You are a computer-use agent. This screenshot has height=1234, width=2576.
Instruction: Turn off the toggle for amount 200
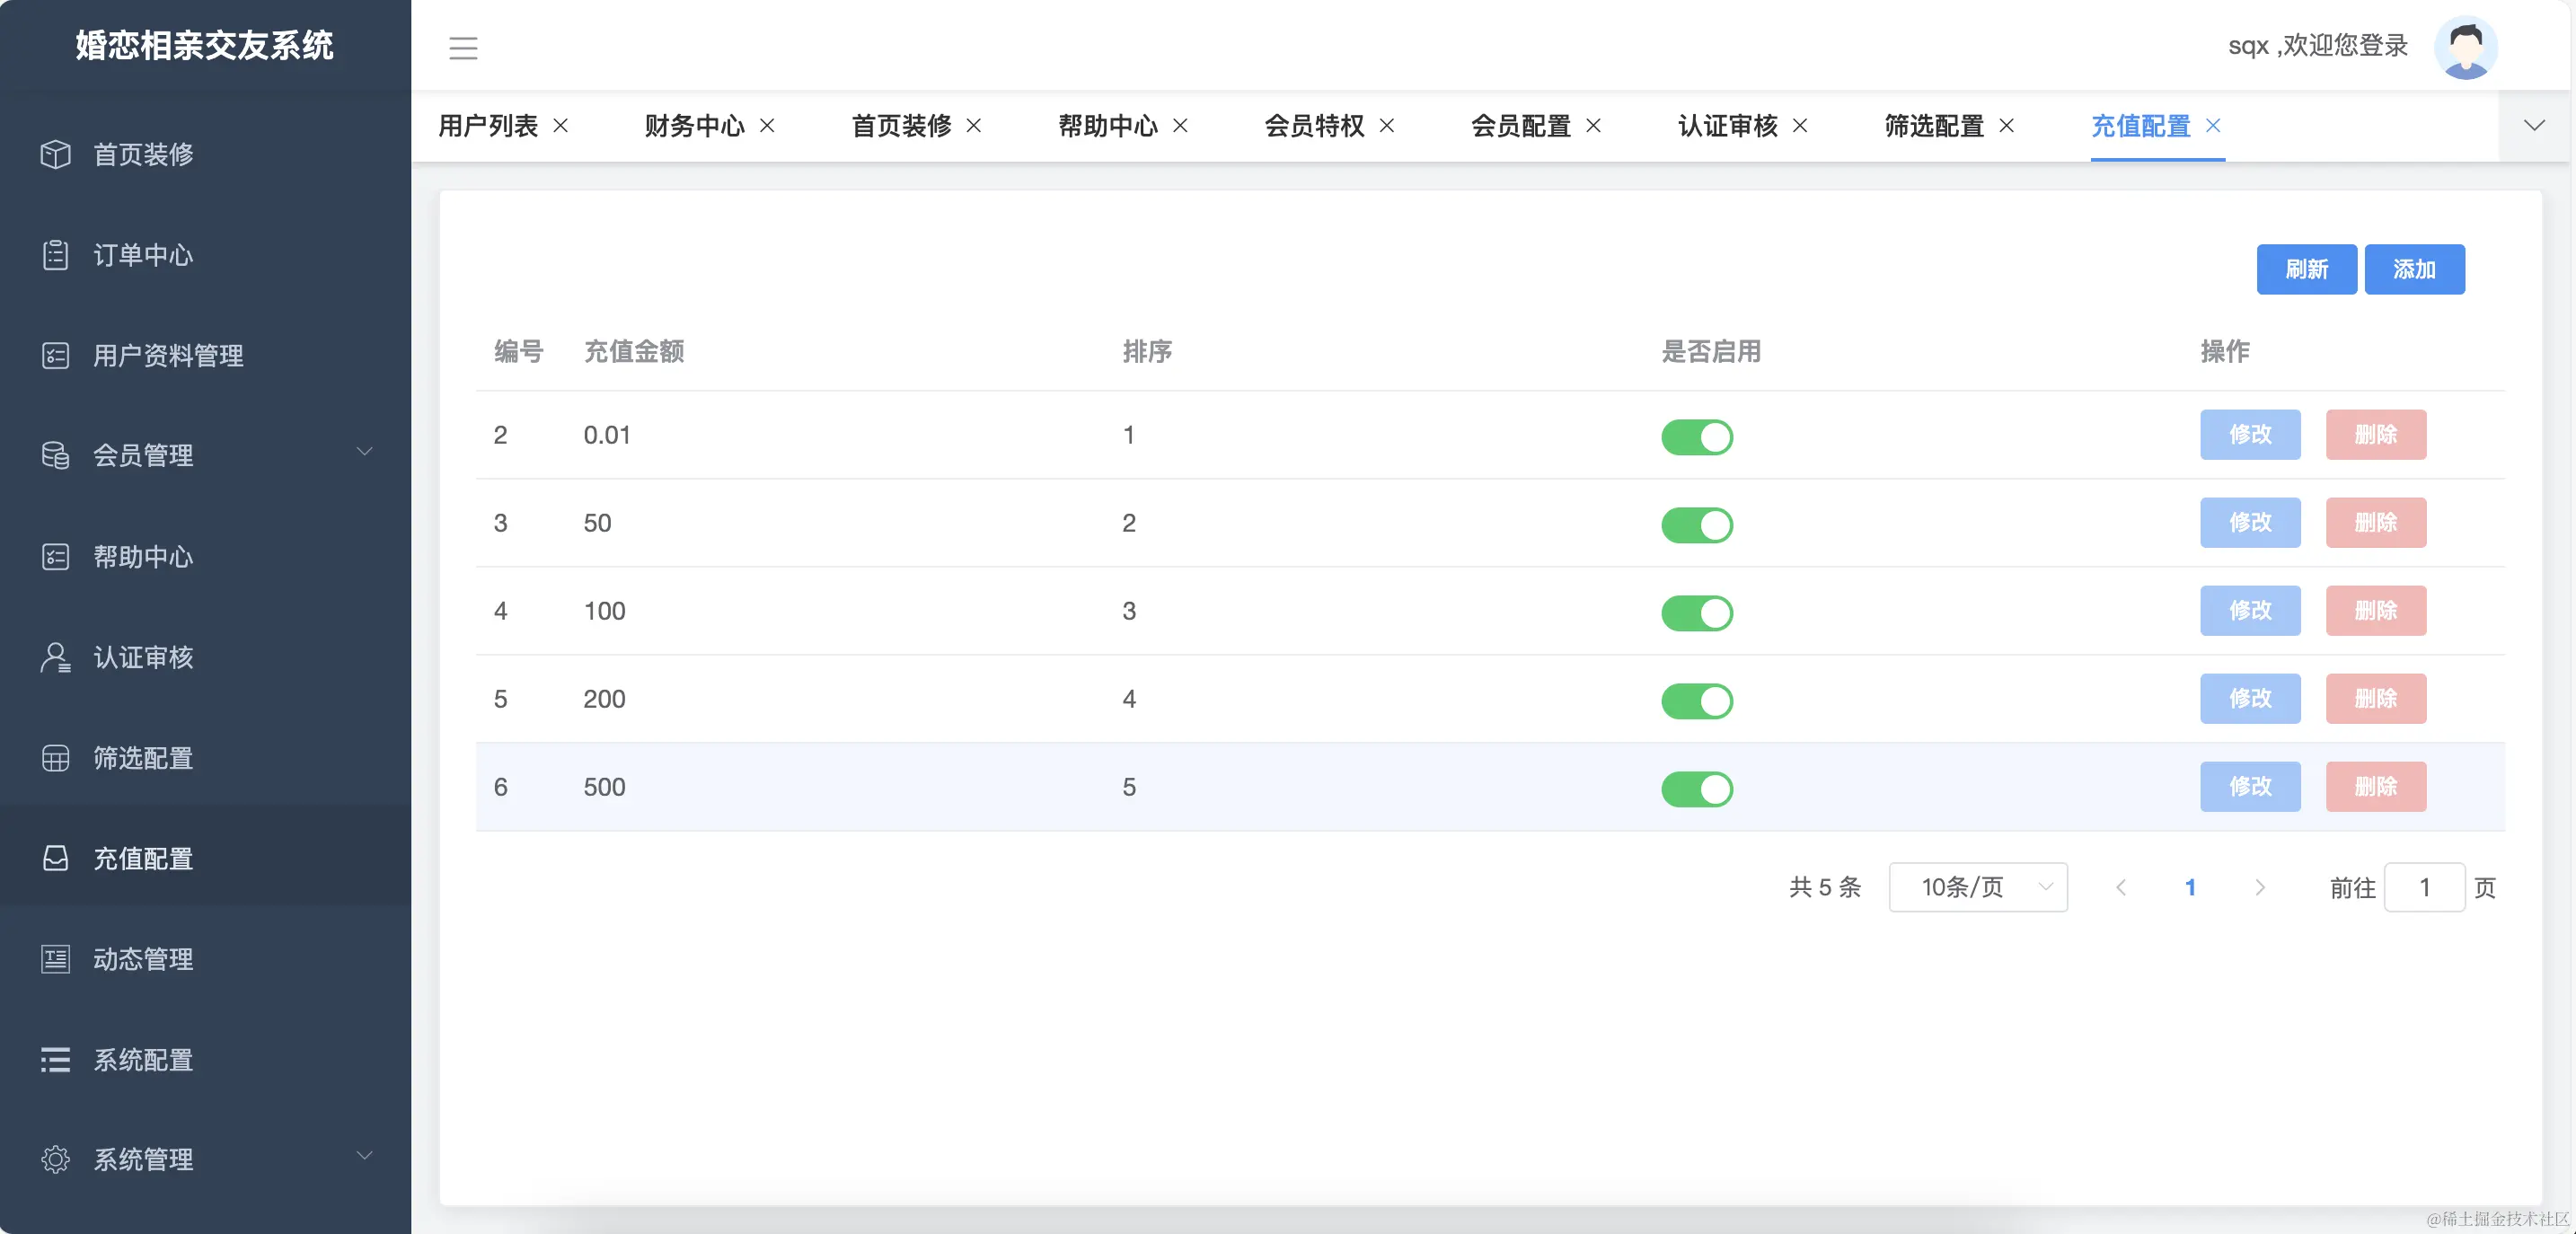pos(1697,701)
